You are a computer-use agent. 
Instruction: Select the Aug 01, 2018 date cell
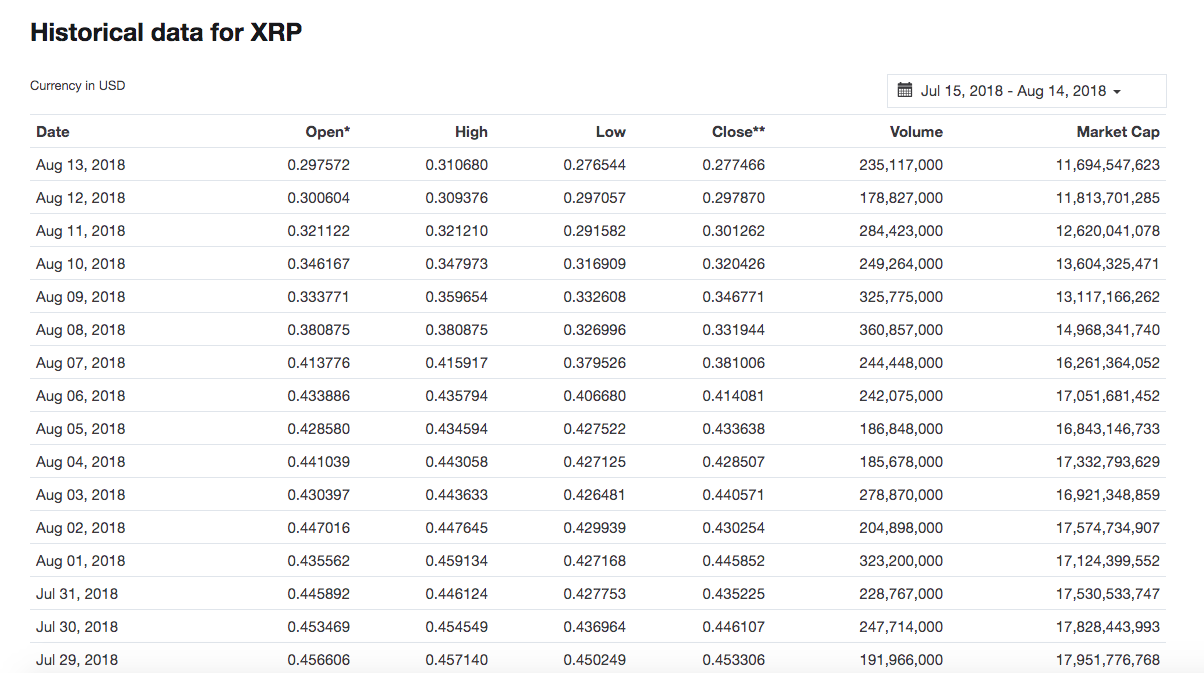click(x=81, y=561)
